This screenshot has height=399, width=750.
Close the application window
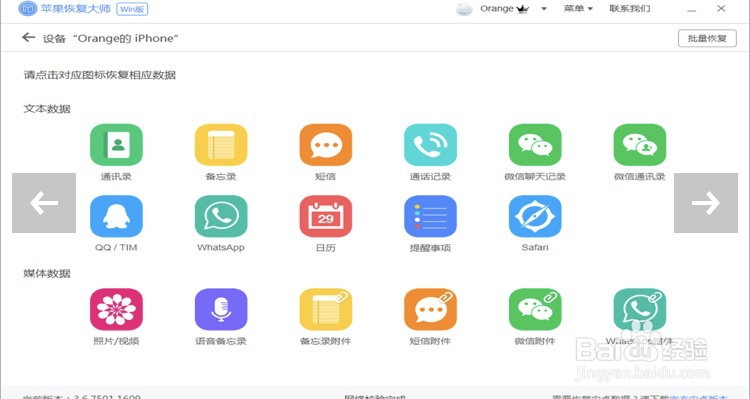tap(721, 9)
